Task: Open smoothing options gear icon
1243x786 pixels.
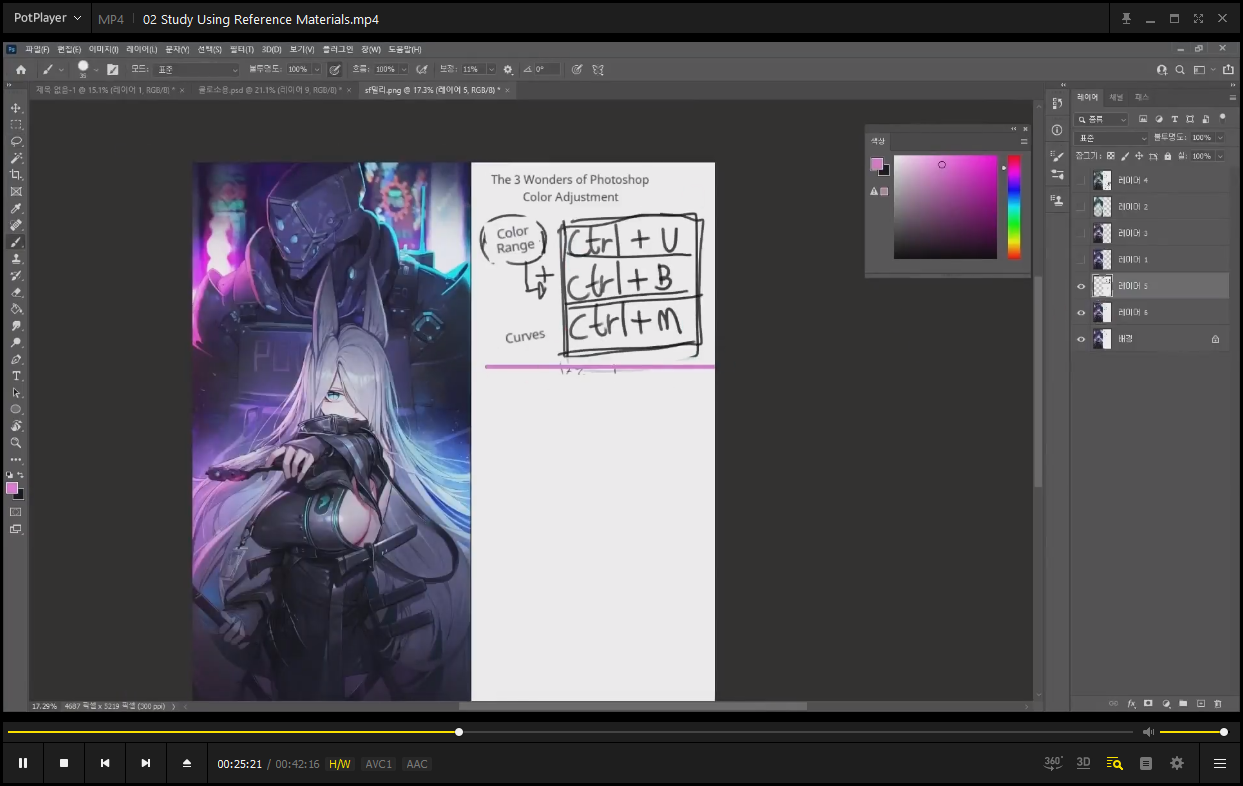Action: [508, 69]
